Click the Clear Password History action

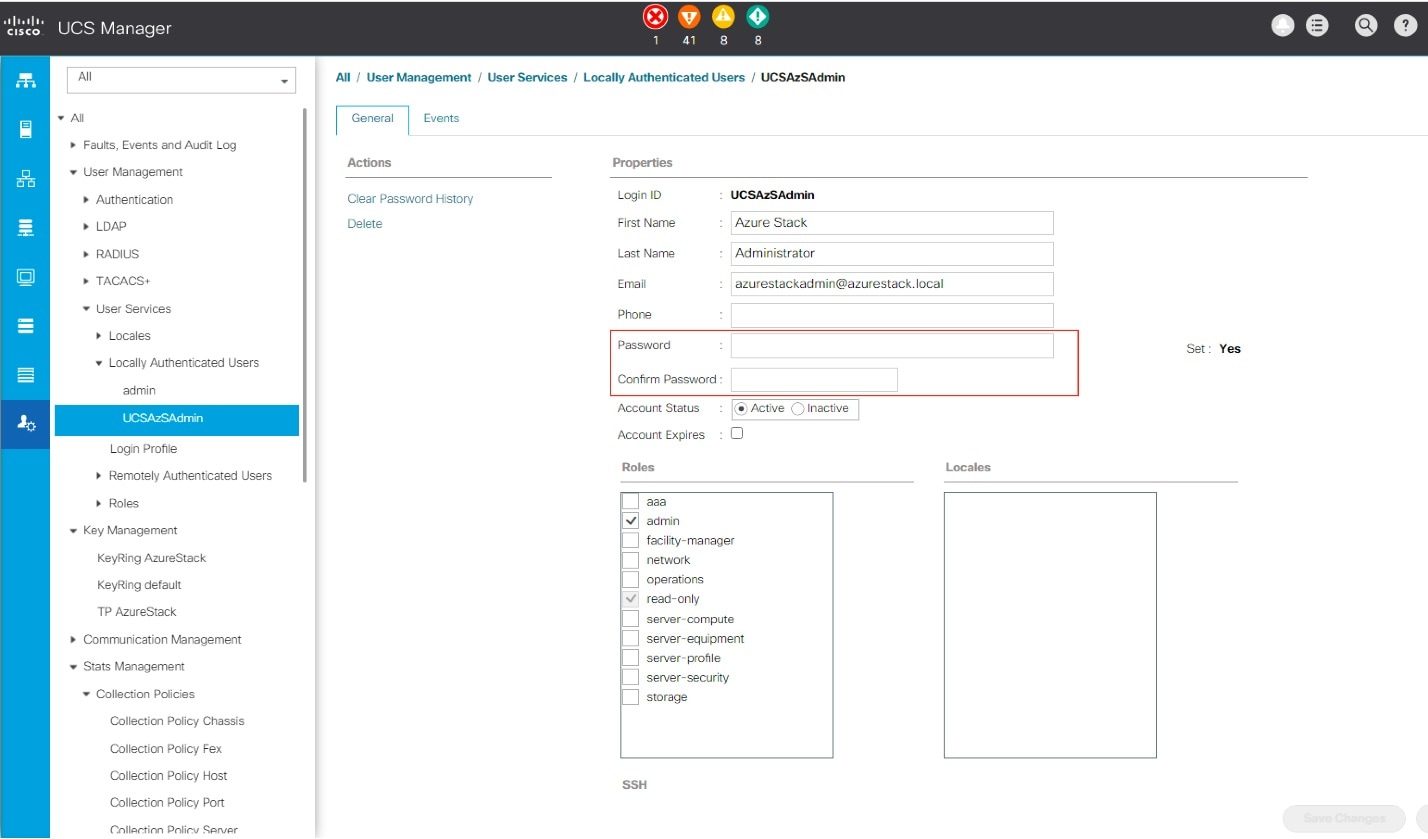point(410,199)
